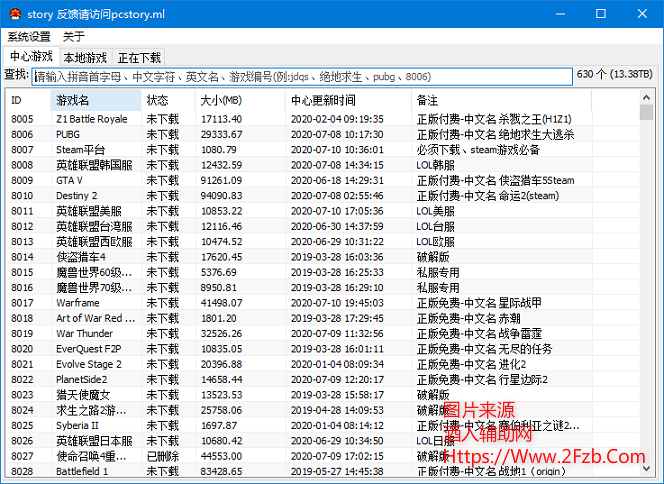
Task: Click note LOL韩服
Action: [x=435, y=165]
